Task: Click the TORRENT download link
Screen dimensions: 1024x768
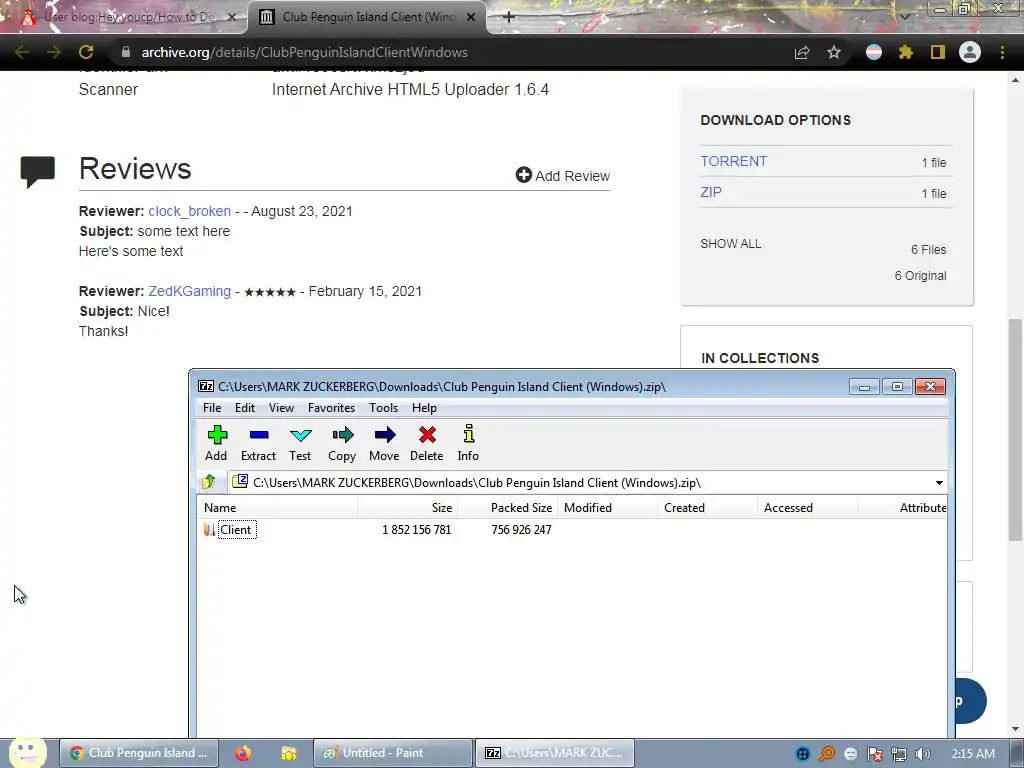Action: coord(734,161)
